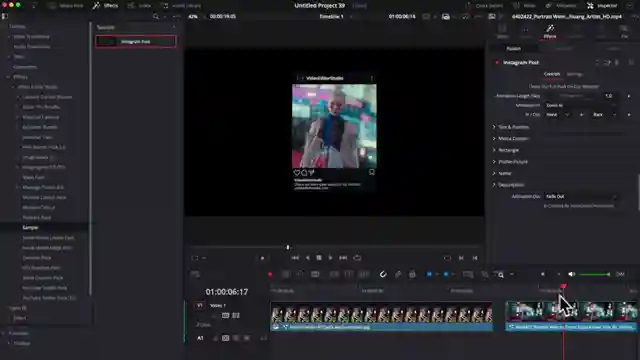Open the Media Pool panel
This screenshot has height=360, width=640.
[65, 6]
